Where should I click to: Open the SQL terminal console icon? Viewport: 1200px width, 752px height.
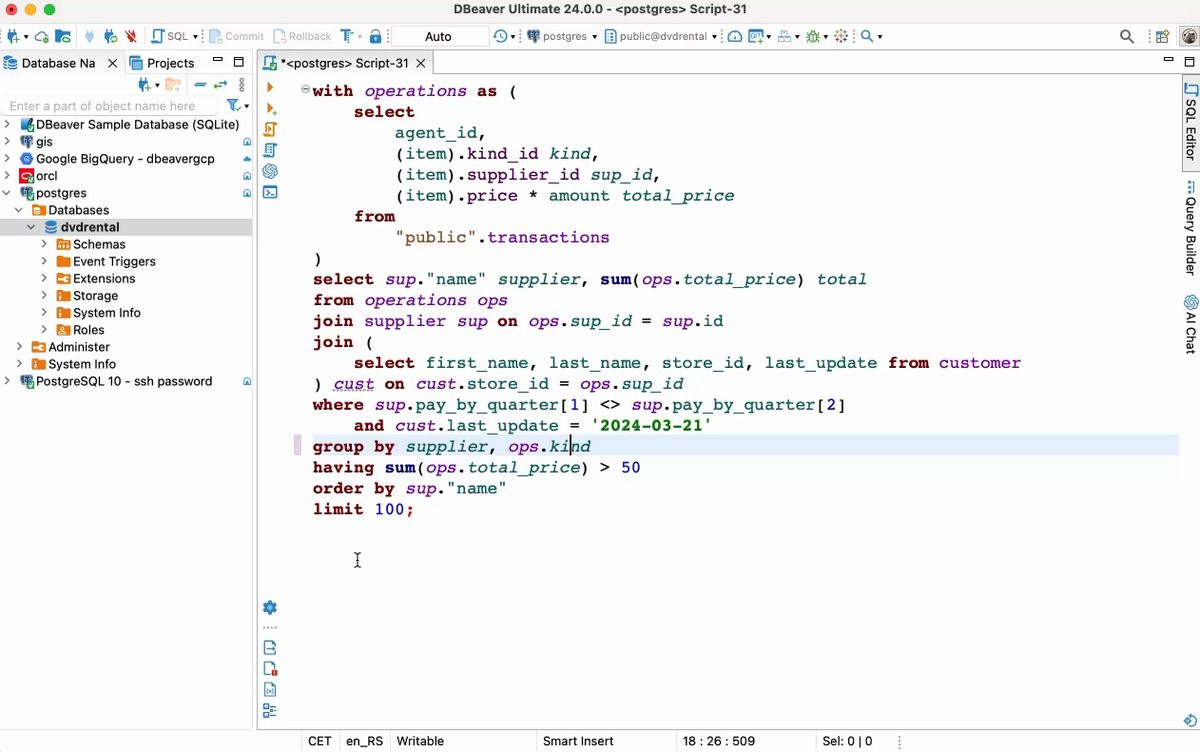tap(270, 192)
